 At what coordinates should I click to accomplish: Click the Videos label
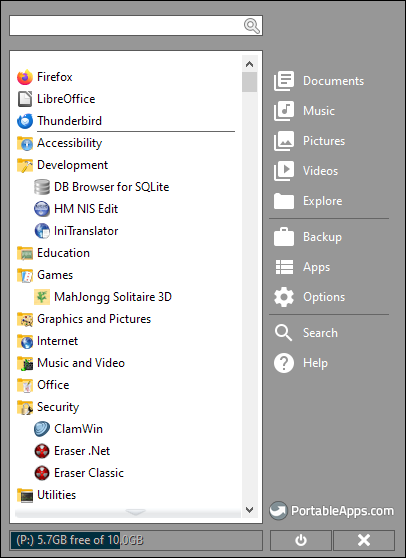pyautogui.click(x=320, y=171)
